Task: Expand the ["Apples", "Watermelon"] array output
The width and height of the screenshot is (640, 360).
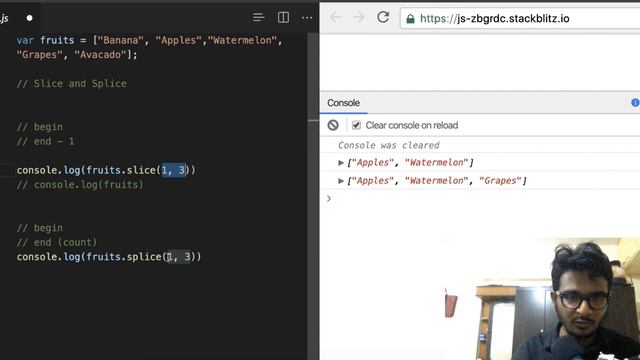Action: tap(341, 162)
